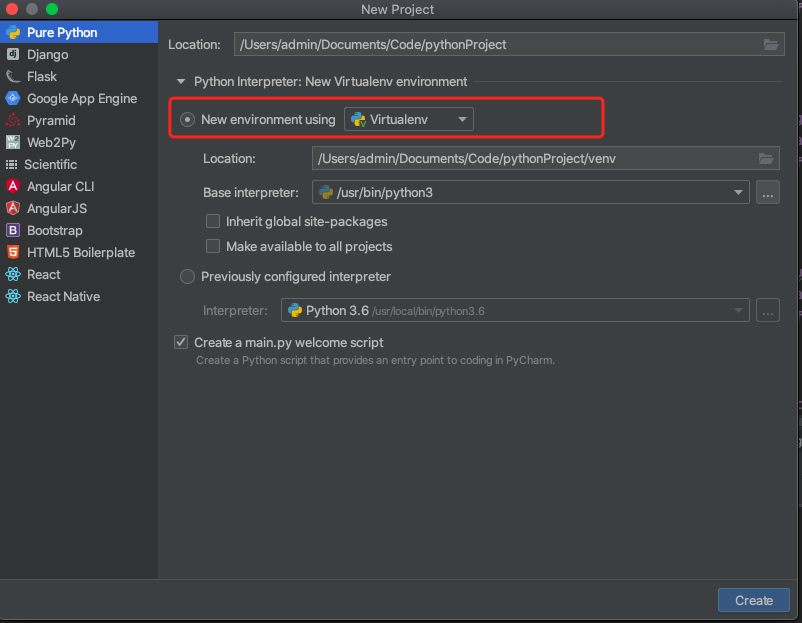802x623 pixels.
Task: Click the Create button
Action: click(x=753, y=600)
